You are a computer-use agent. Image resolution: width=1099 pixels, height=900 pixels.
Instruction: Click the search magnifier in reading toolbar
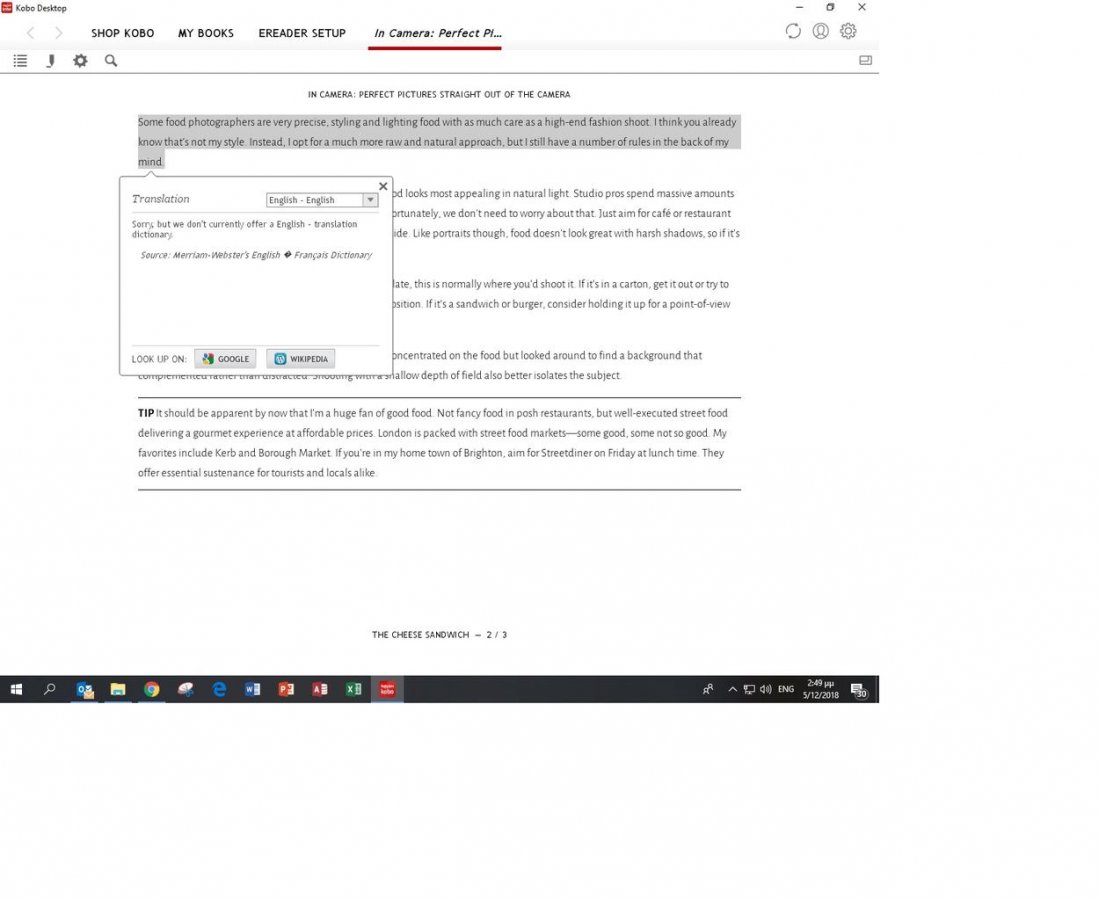111,61
